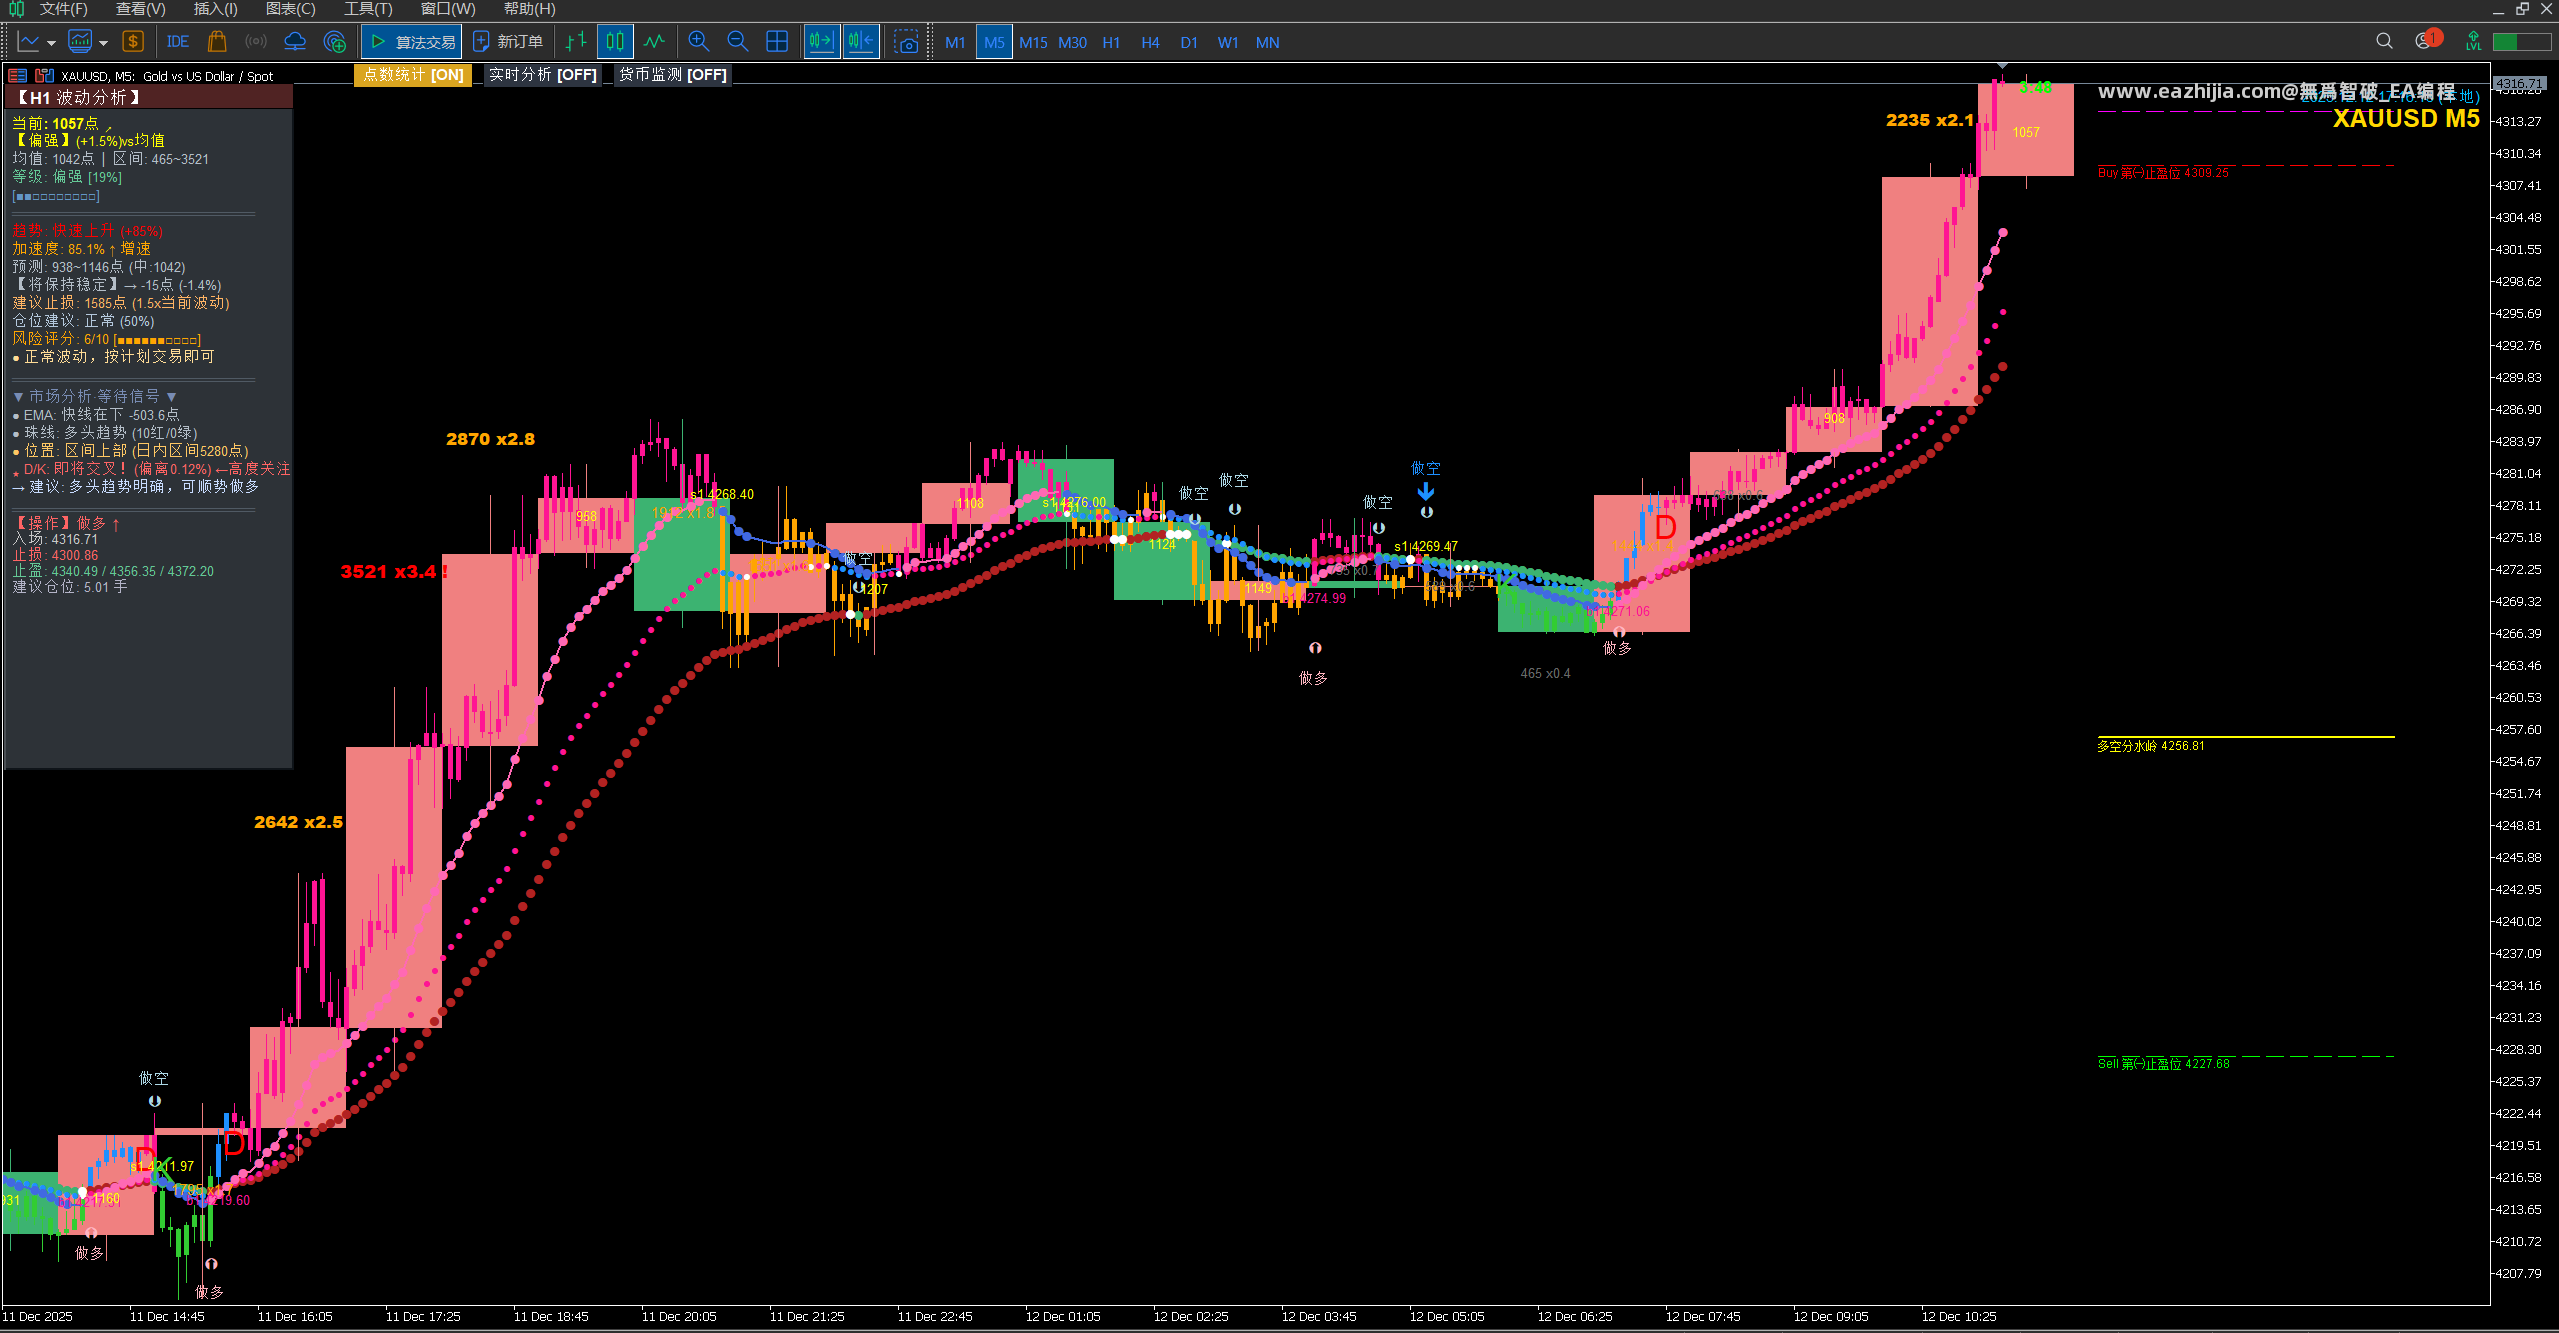Click the depth of market icon
Screen dimensions: 2559x1333
44,76
